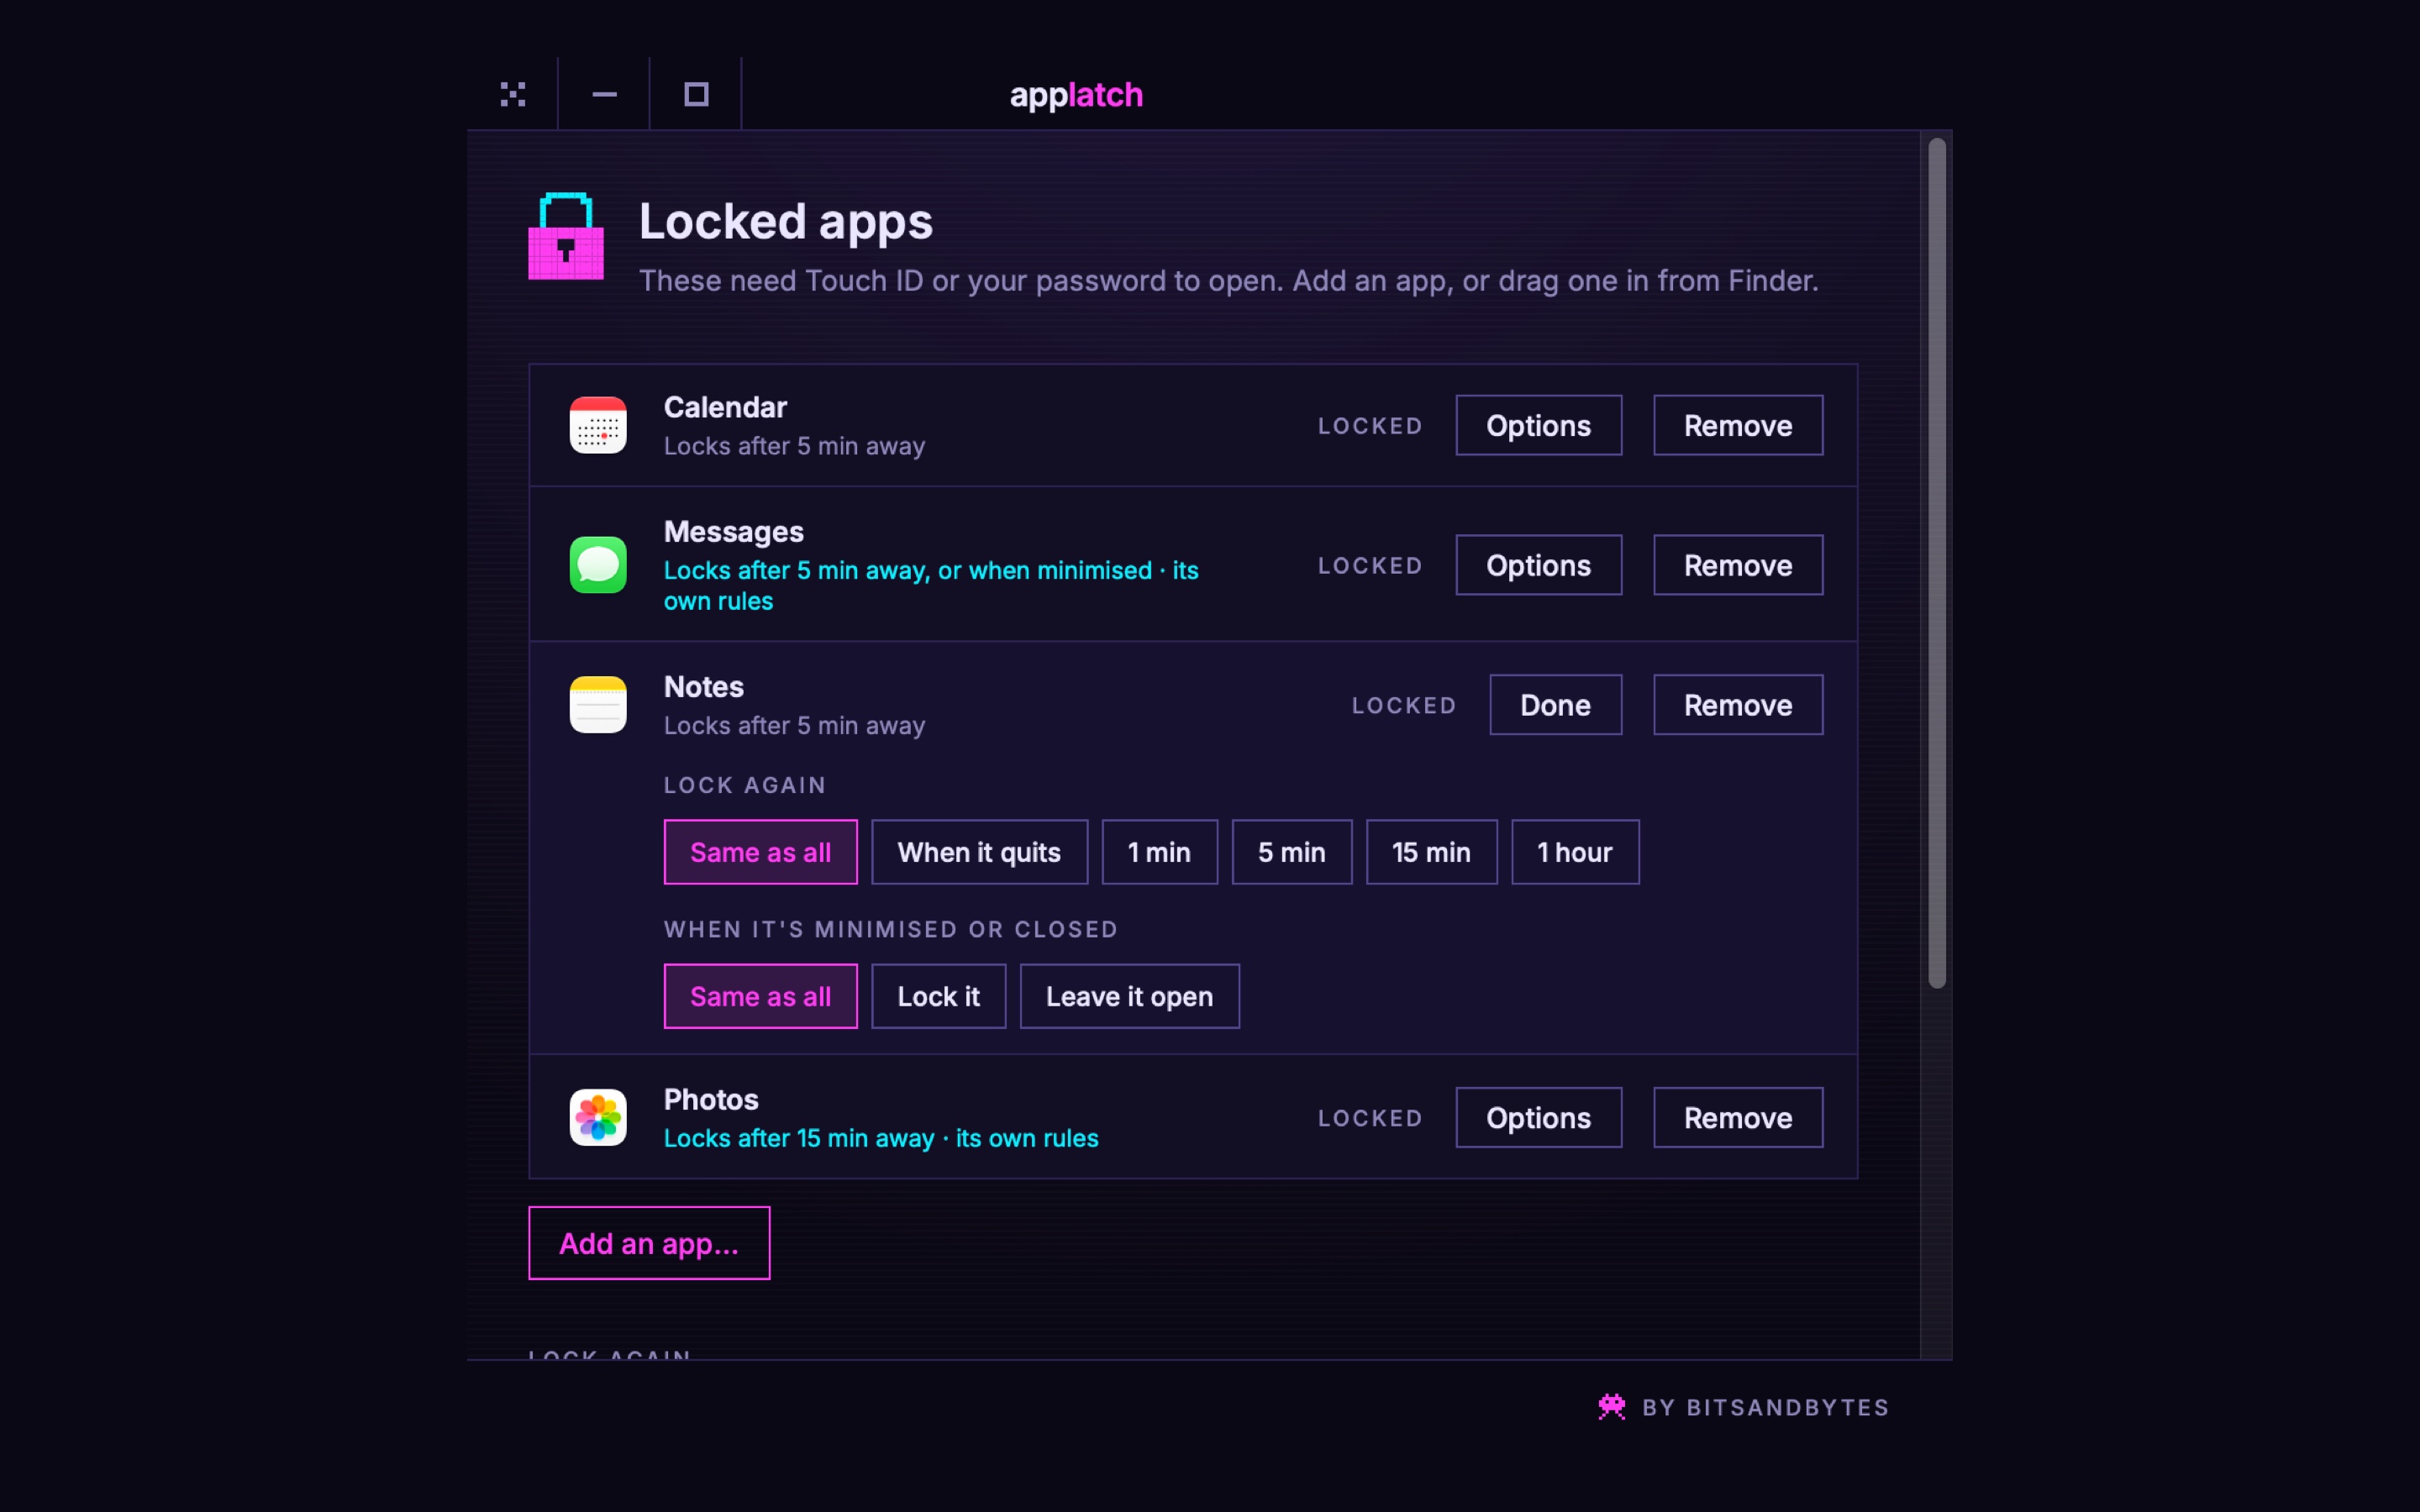This screenshot has width=2420, height=1512.
Task: Select Same as all under Lock Again
Action: [760, 852]
